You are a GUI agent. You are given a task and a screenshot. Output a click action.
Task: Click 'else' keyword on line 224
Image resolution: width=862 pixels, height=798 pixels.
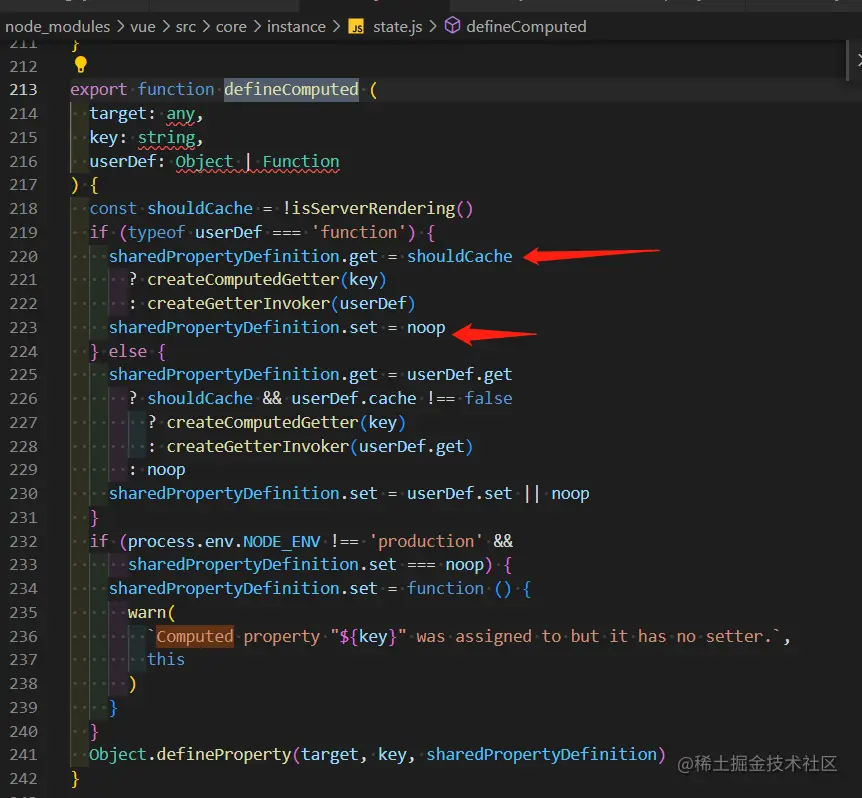click(x=128, y=351)
